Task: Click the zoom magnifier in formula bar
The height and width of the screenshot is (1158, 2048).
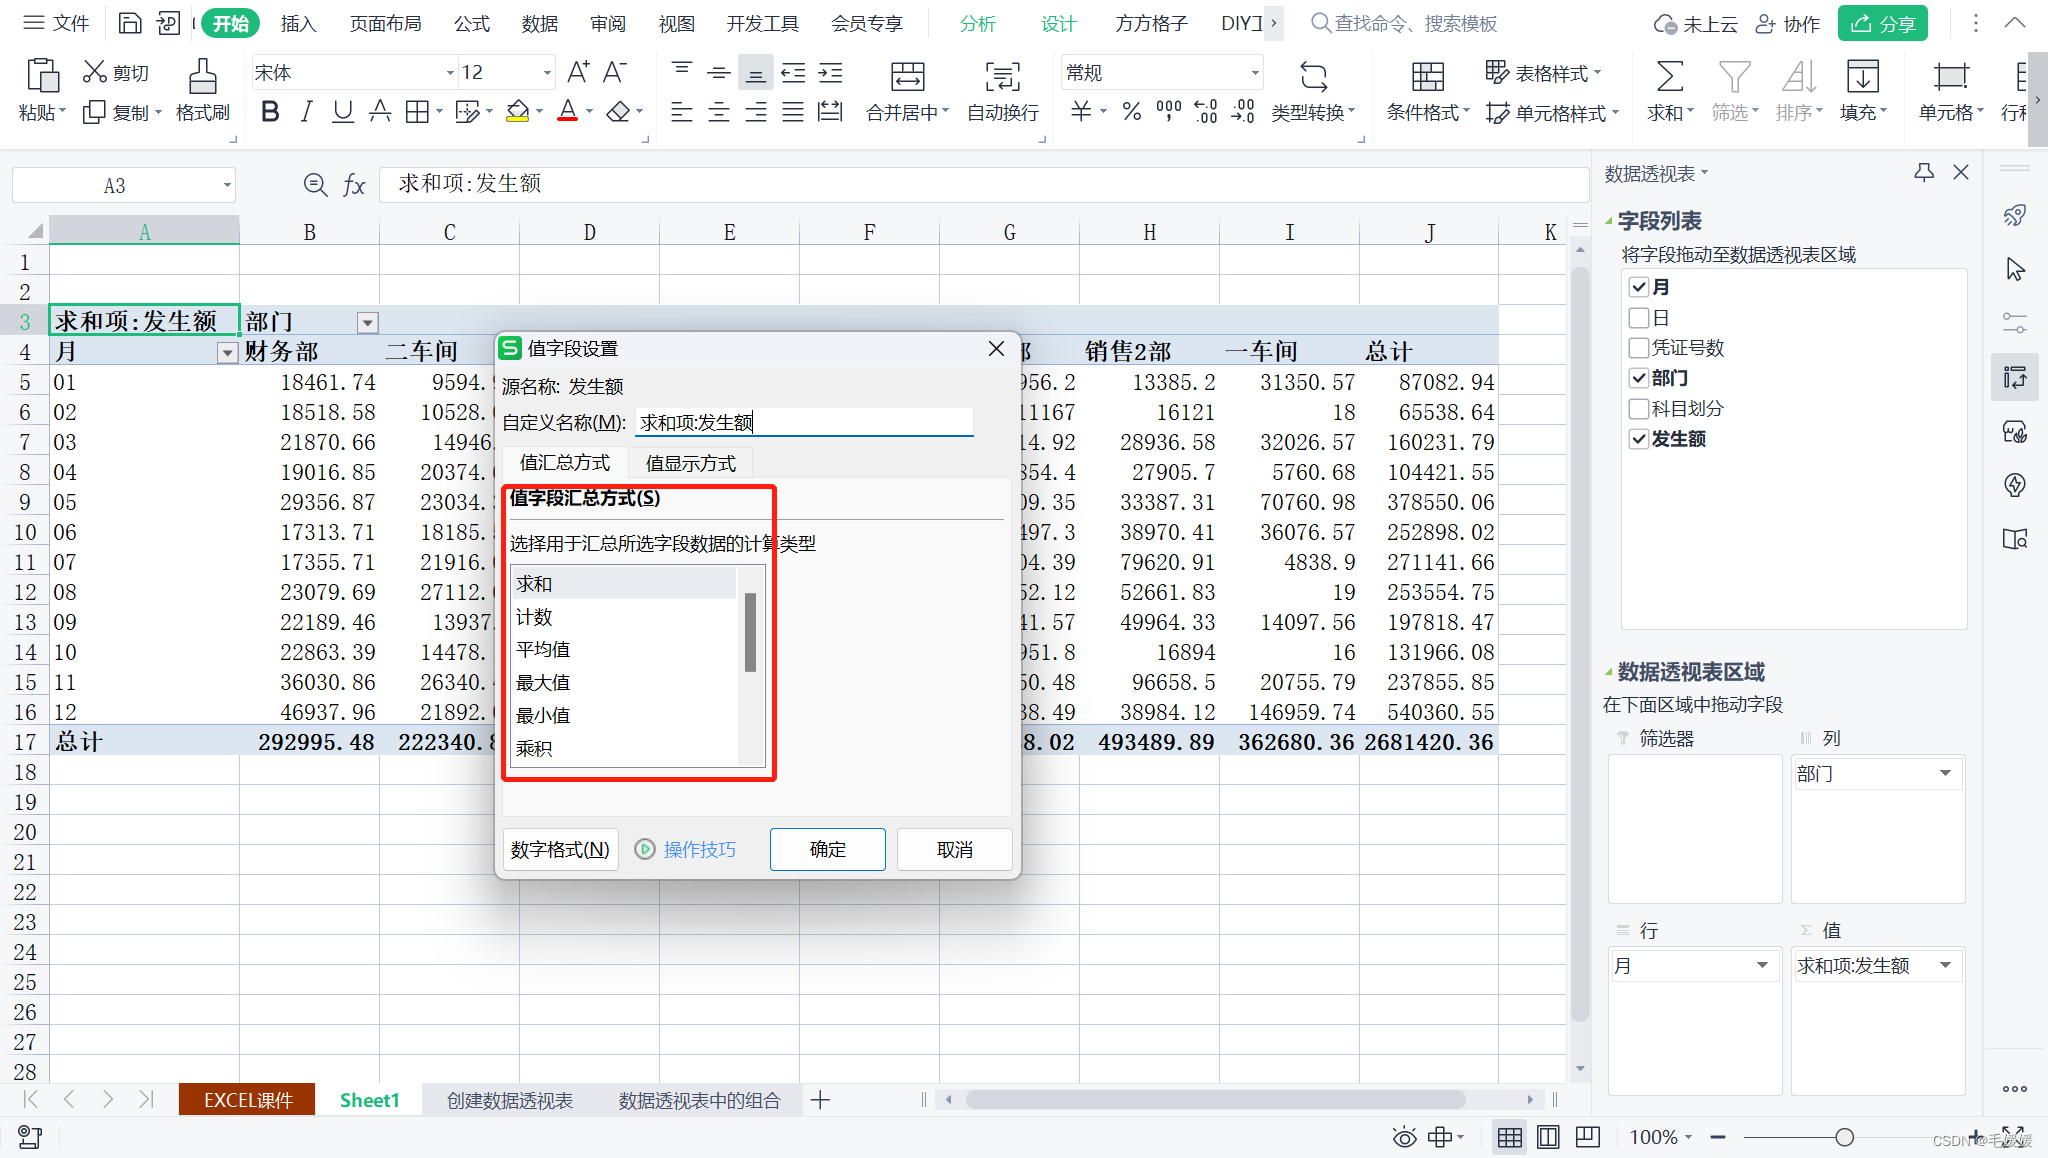Action: (315, 184)
